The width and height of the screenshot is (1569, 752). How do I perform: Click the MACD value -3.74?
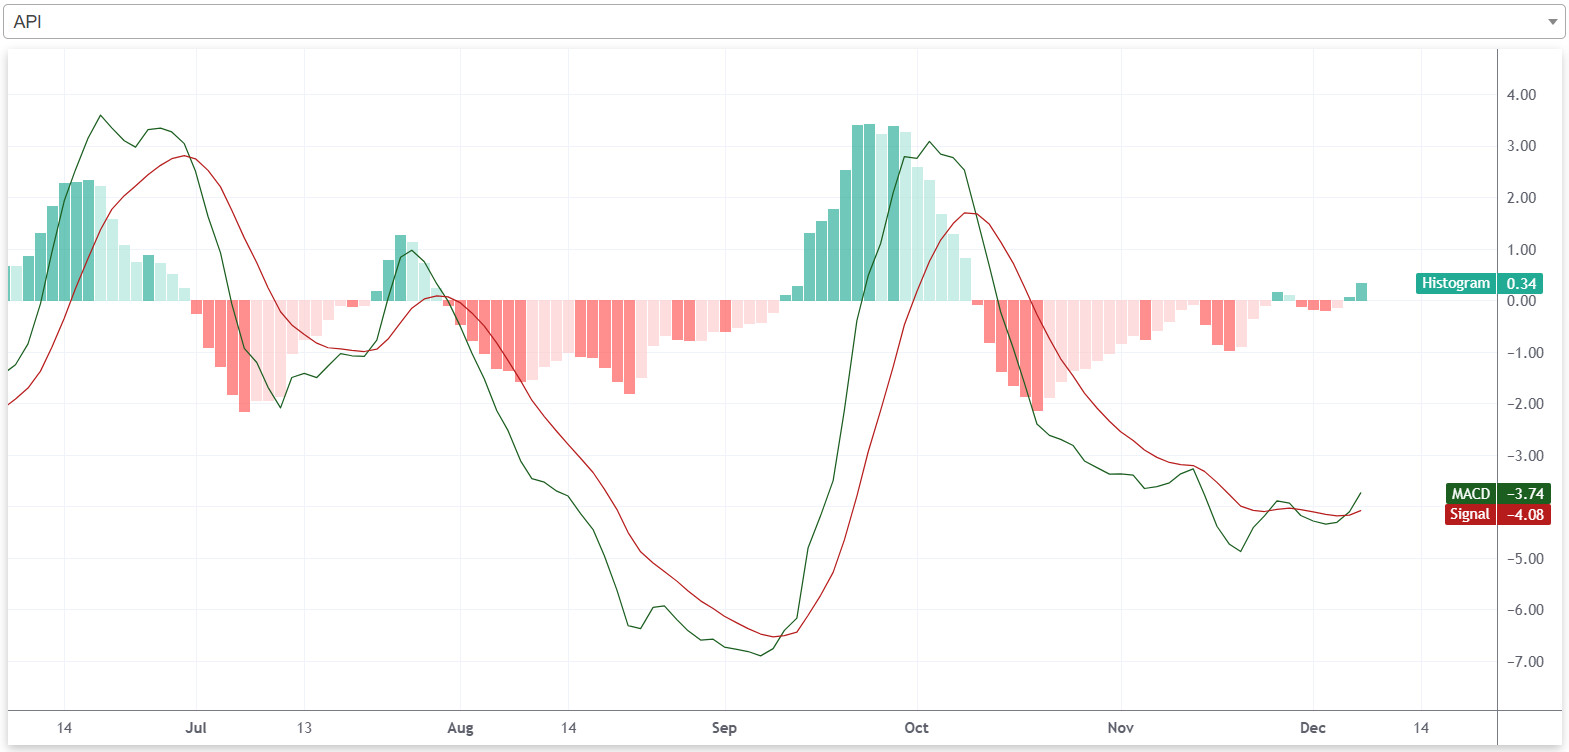coord(1524,493)
